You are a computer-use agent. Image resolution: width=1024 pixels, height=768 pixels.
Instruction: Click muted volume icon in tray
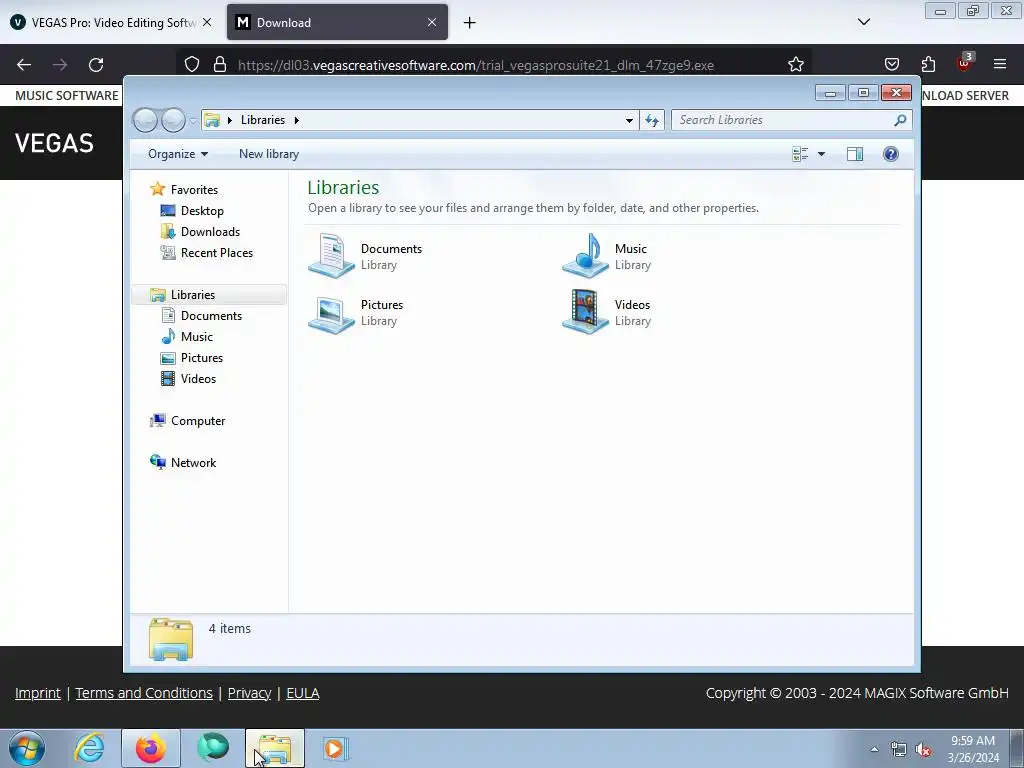tap(923, 750)
